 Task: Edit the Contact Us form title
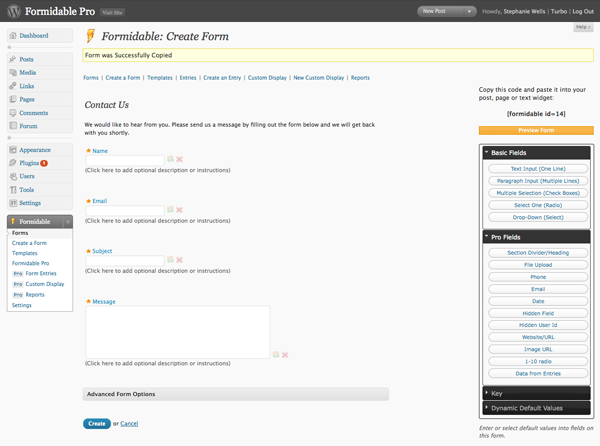click(x=107, y=105)
